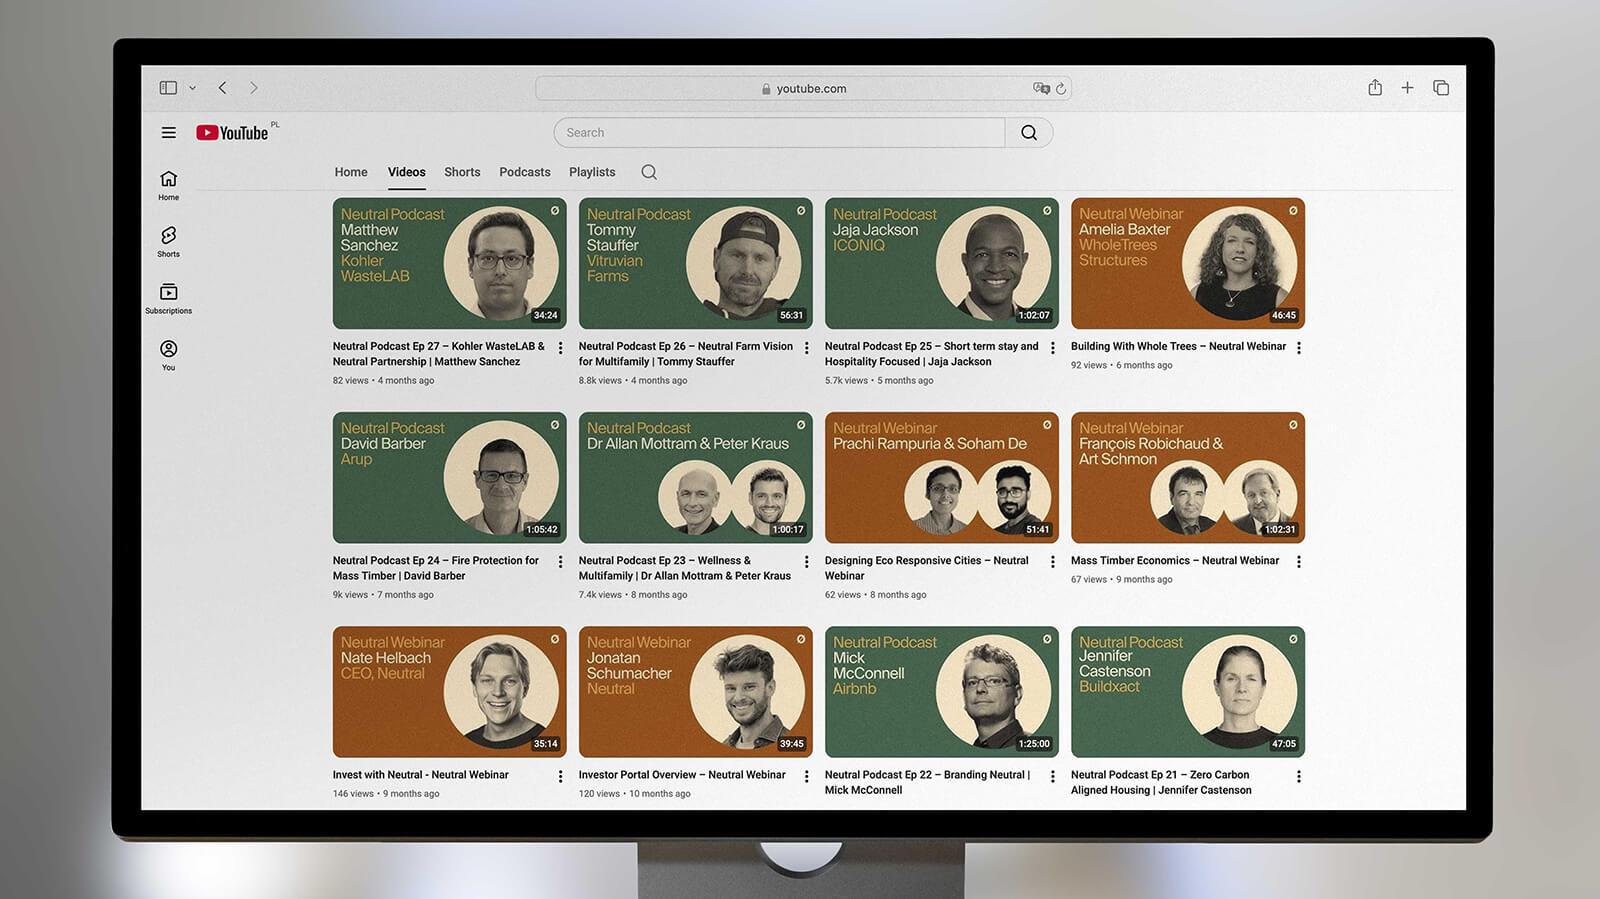Open 'Investor Portal Overview' video title

(682, 775)
